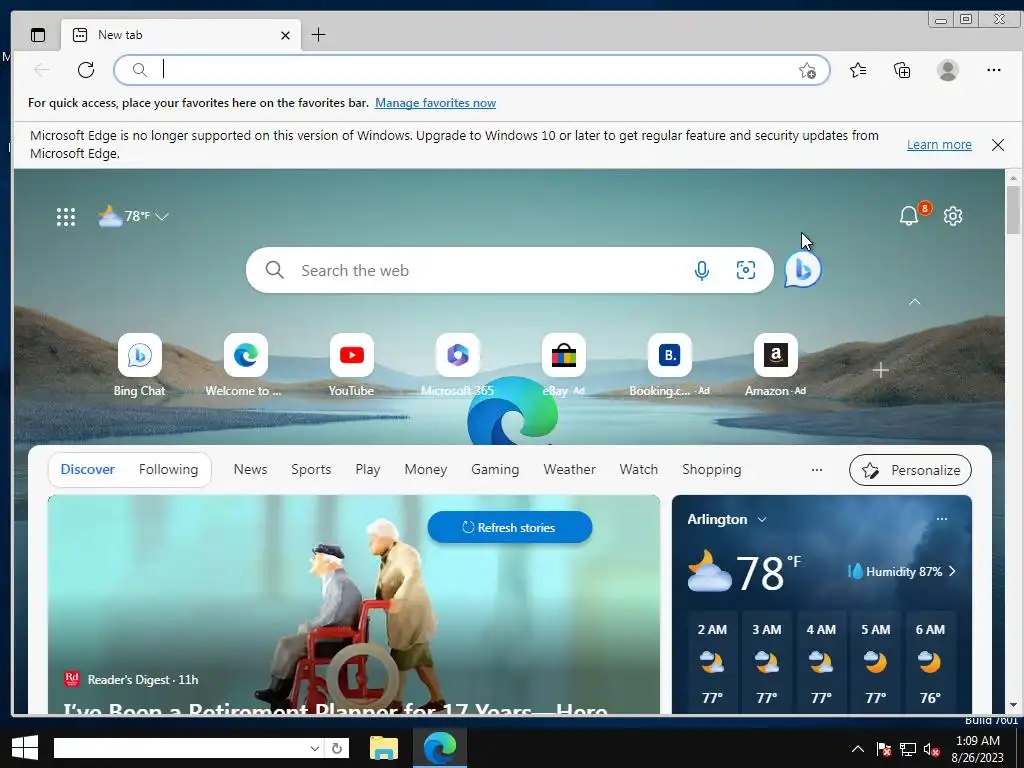
Task: Open the Amazon quick link tile
Action: [776, 355]
